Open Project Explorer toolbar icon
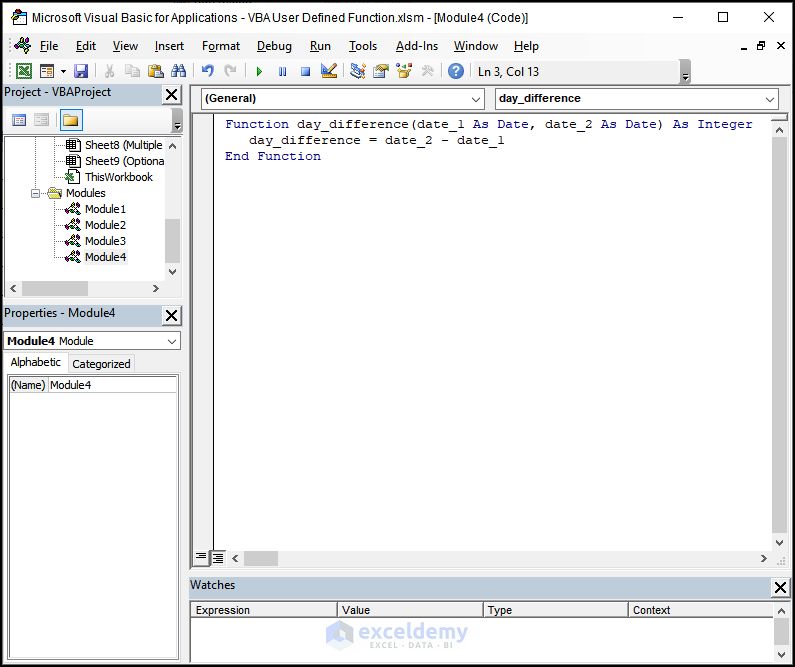 (357, 71)
